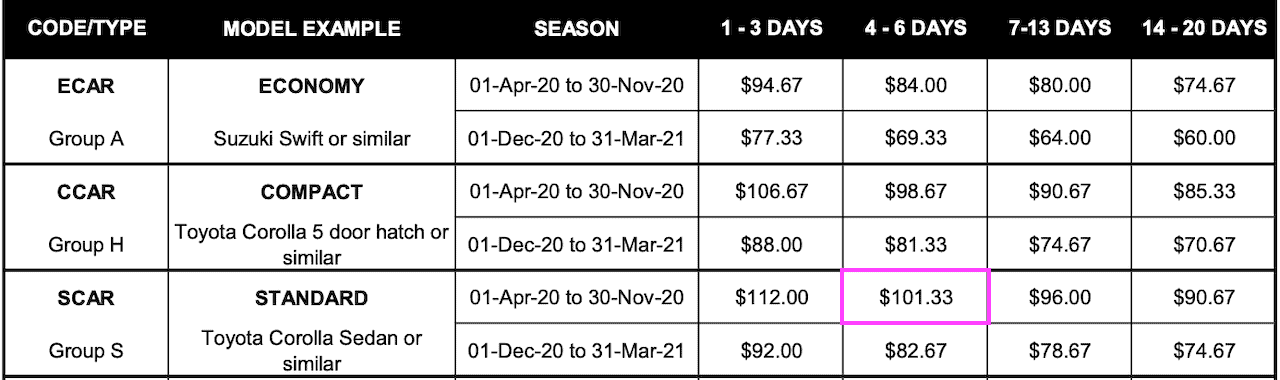The height and width of the screenshot is (380, 1280).
Task: Click the CODE/TYPE column header
Action: (x=85, y=28)
